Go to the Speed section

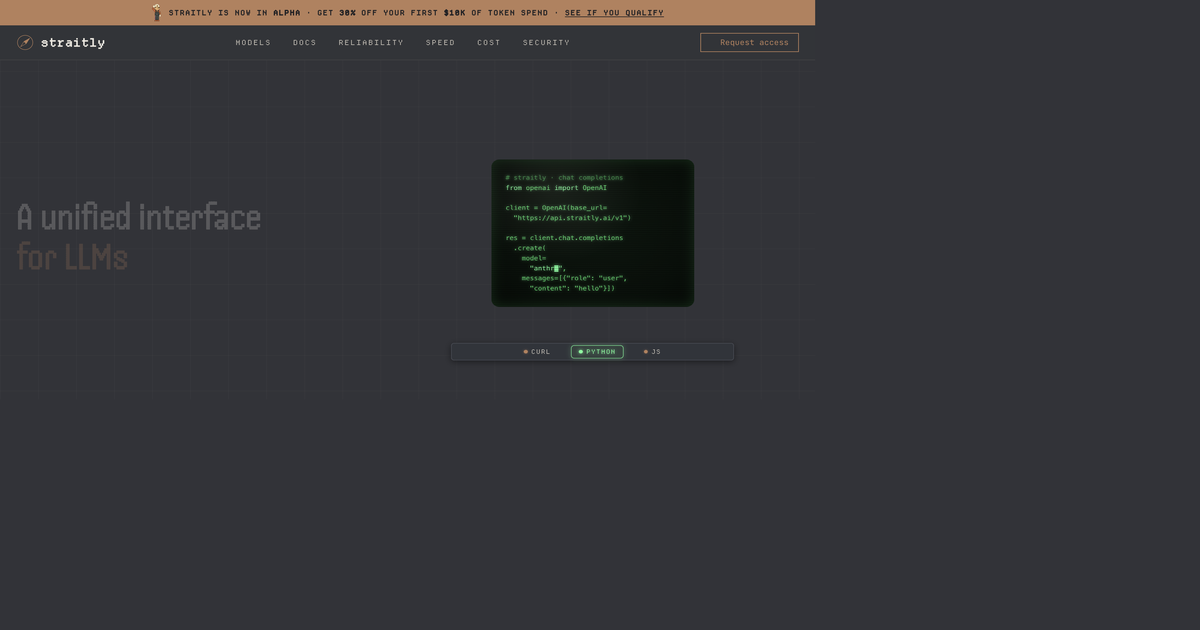point(440,43)
